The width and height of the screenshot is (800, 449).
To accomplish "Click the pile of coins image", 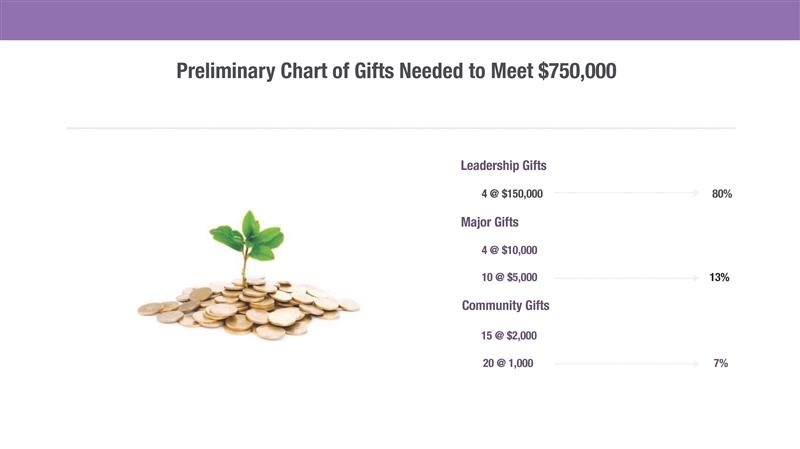I will tap(250, 305).
